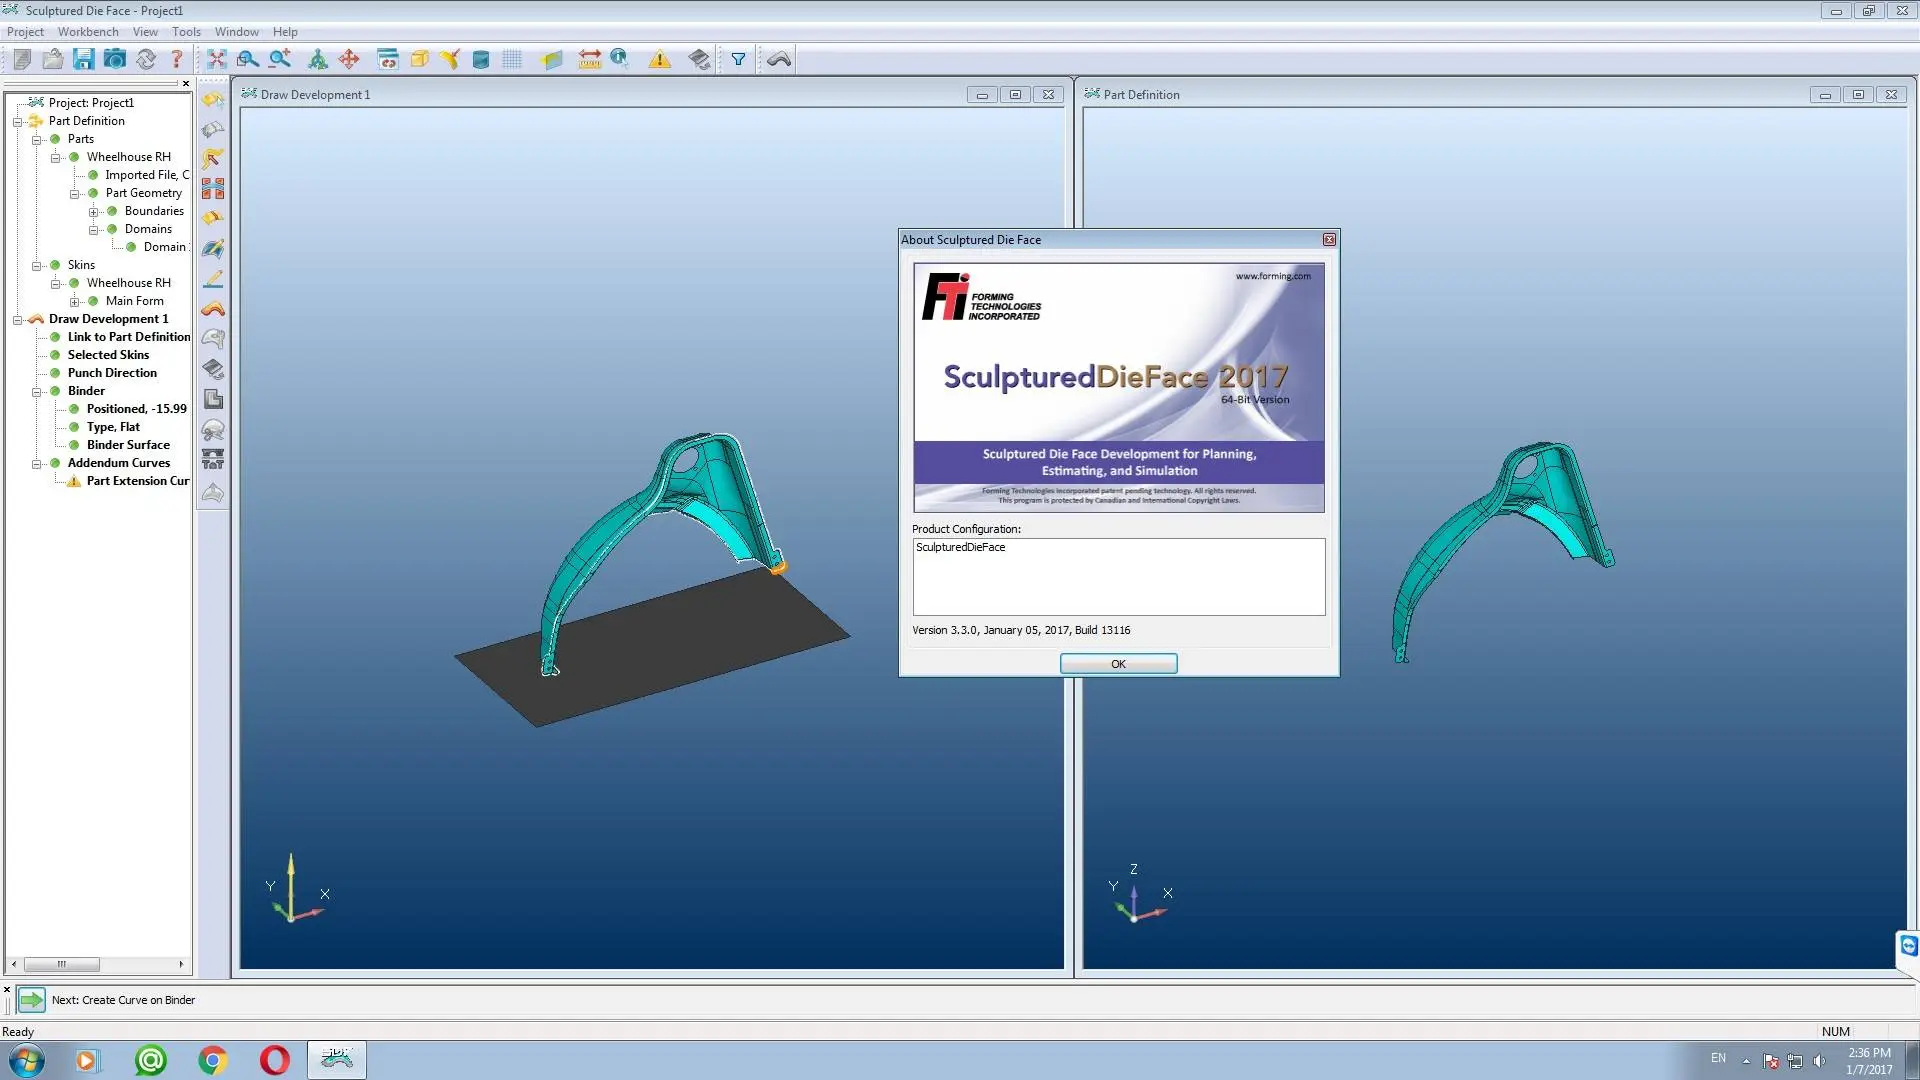Minimize the Part Definition window
This screenshot has height=1080, width=1920.
1825,95
